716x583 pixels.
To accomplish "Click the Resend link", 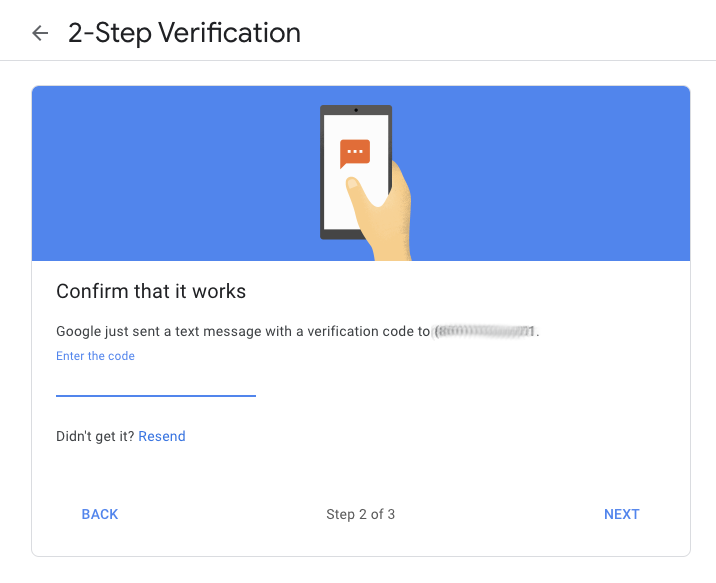I will pyautogui.click(x=162, y=436).
